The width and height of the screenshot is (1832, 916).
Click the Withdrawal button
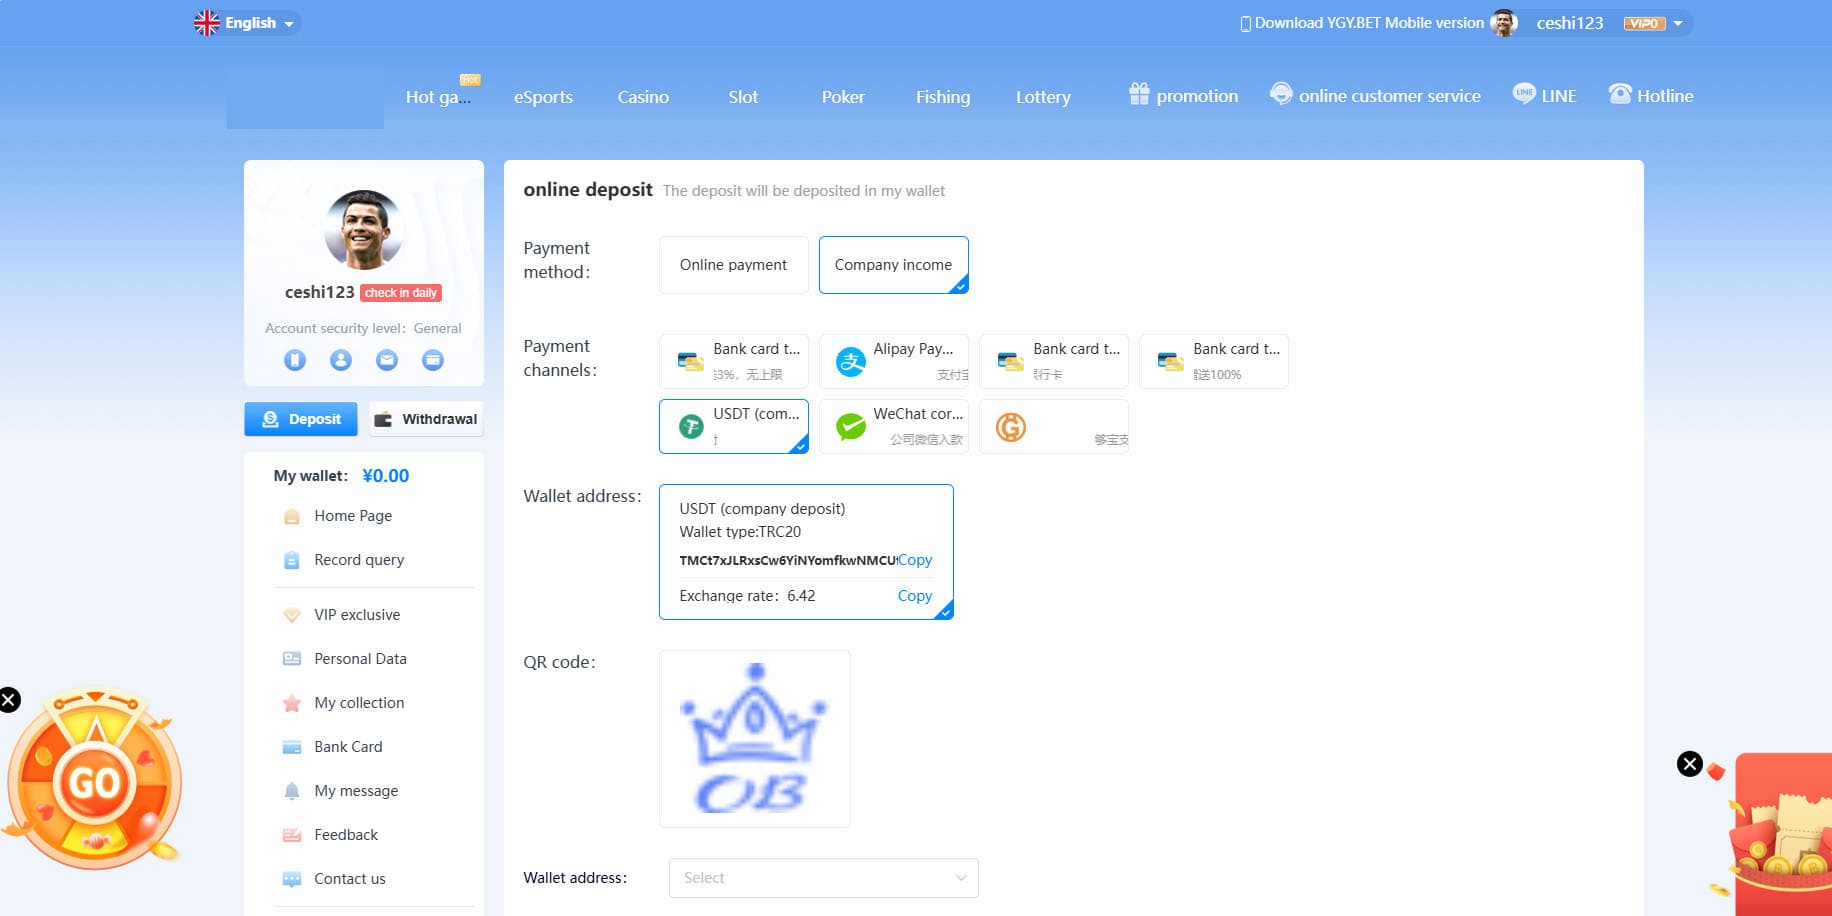pos(427,419)
